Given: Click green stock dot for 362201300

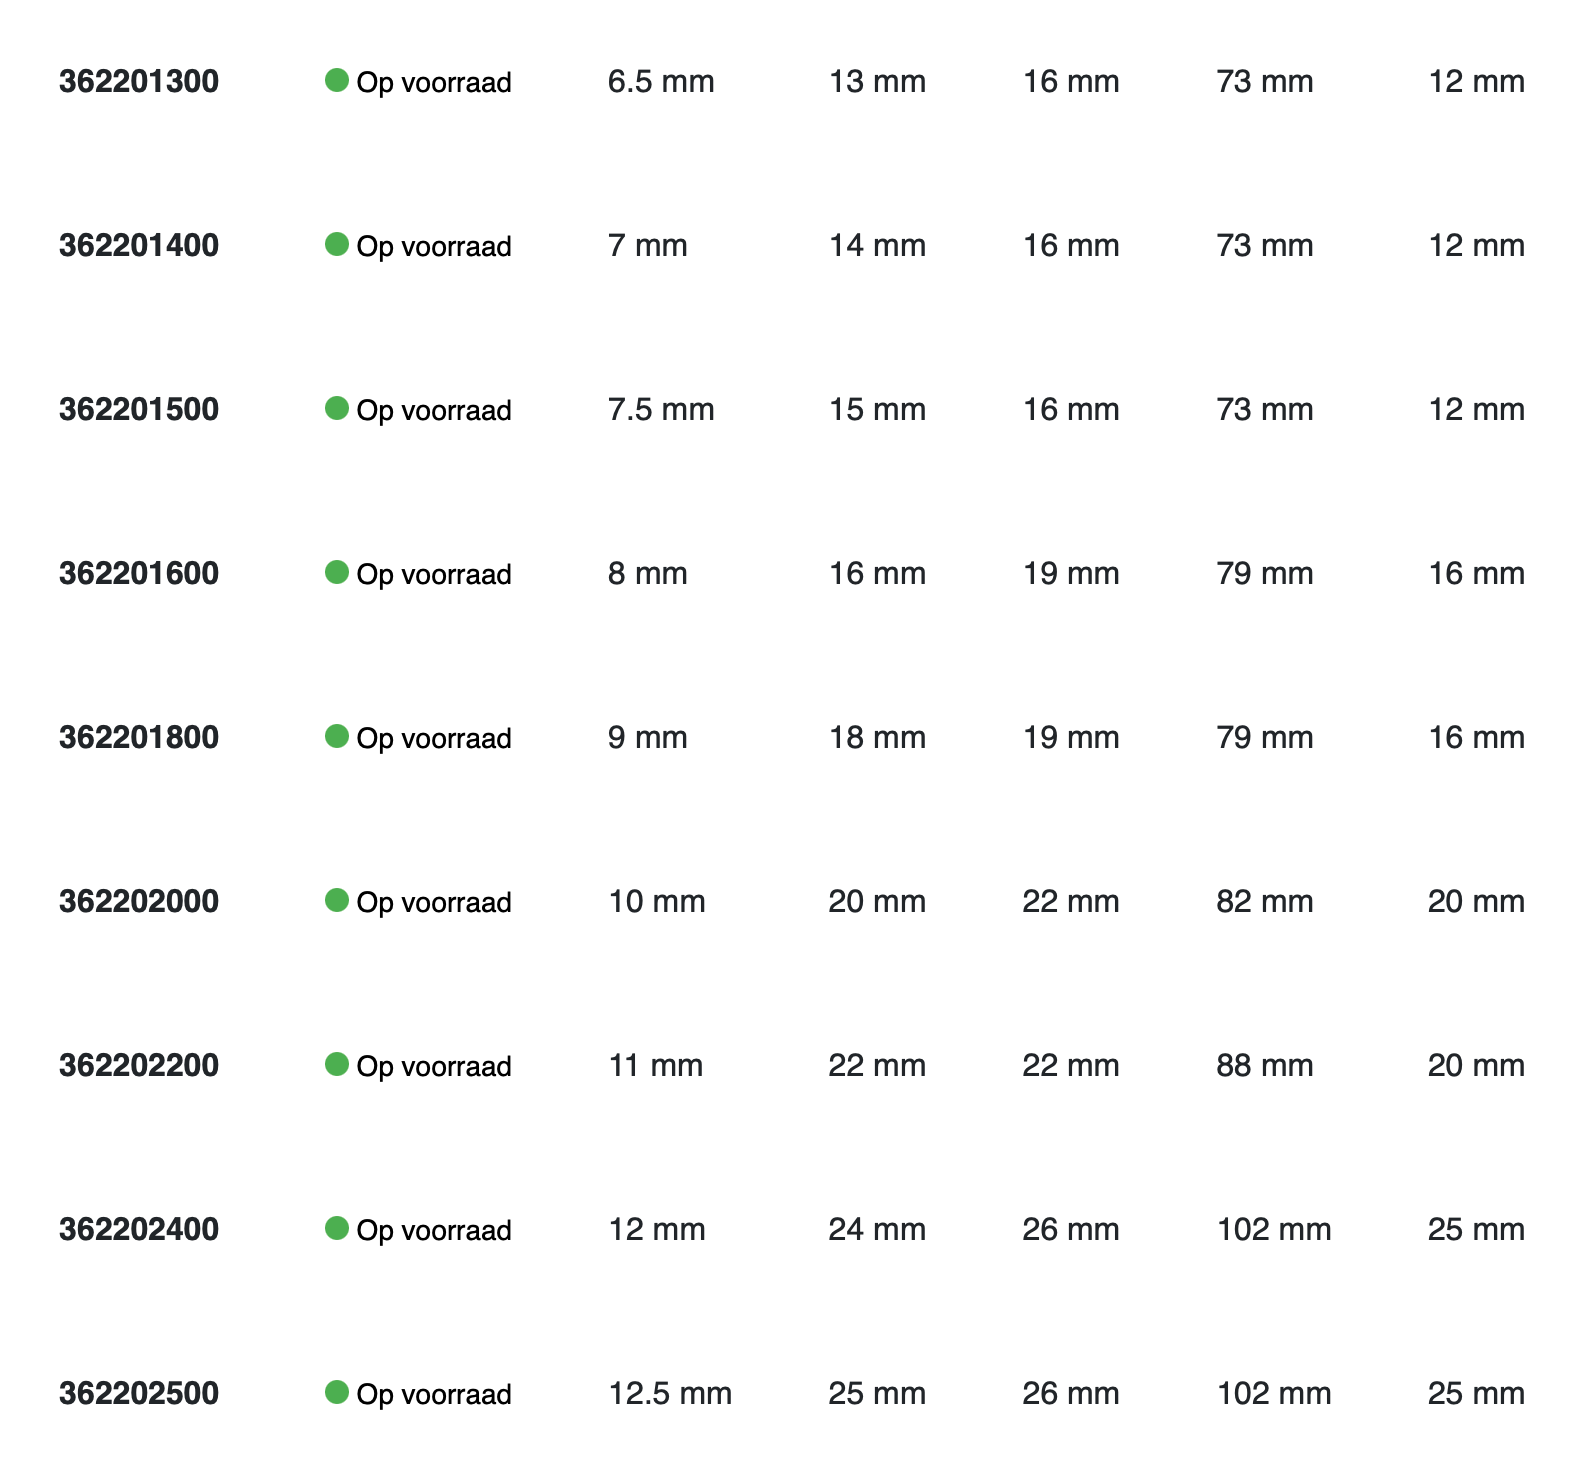Looking at the screenshot, I should point(337,80).
